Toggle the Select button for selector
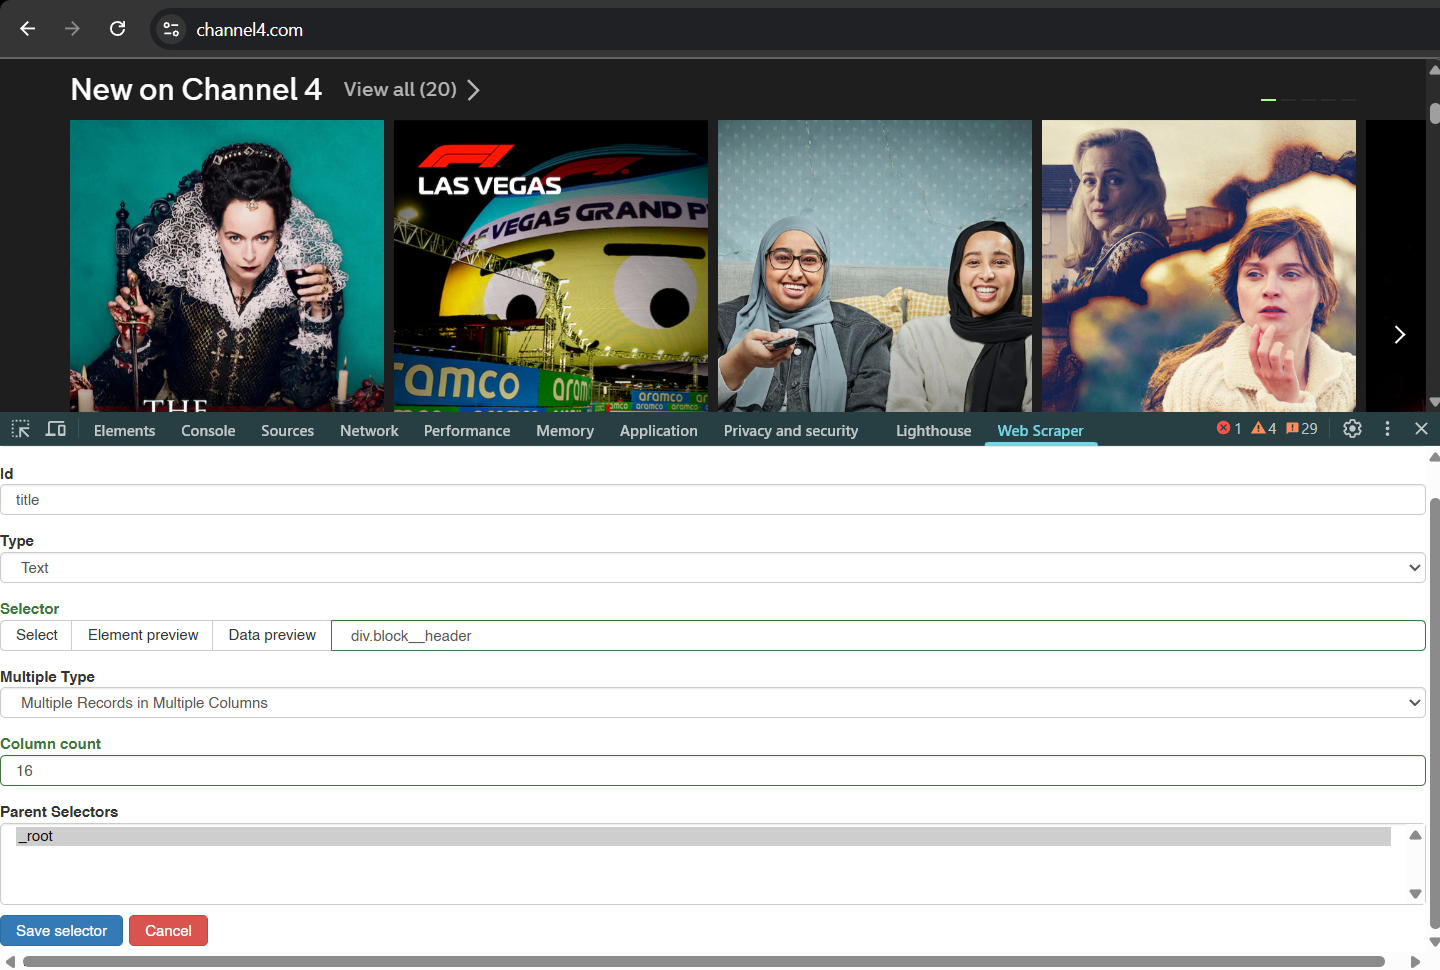Screen dimensions: 1440x970 coord(37,635)
